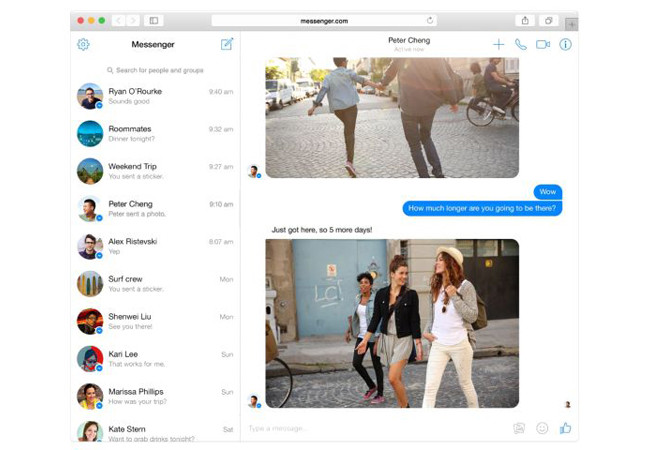The image size is (650, 450).
Task: Toggle Safari sidebar
Action: pyautogui.click(x=154, y=21)
